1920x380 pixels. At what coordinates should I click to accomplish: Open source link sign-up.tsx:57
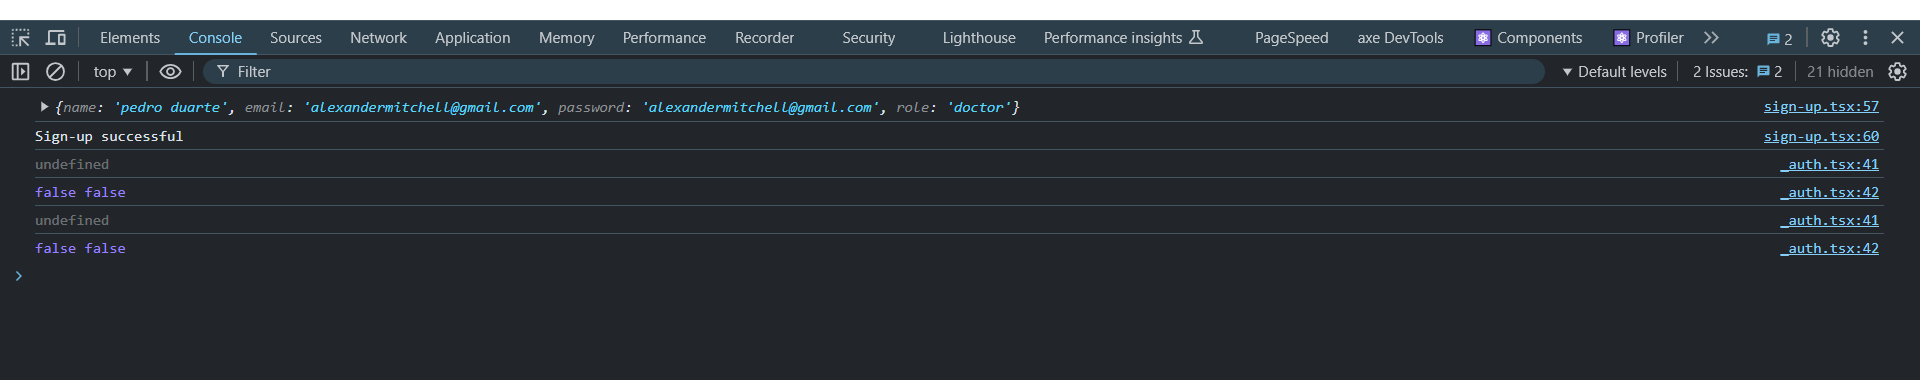1821,107
